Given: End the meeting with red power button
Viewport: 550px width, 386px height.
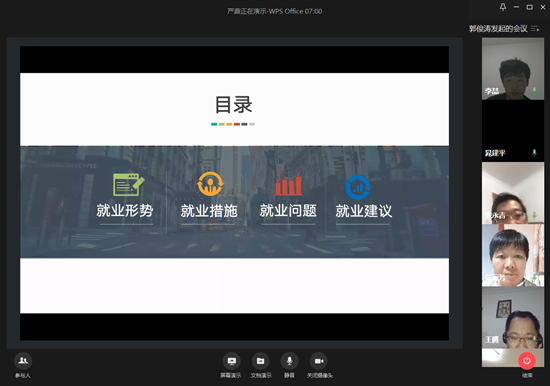Looking at the screenshot, I should pyautogui.click(x=527, y=361).
